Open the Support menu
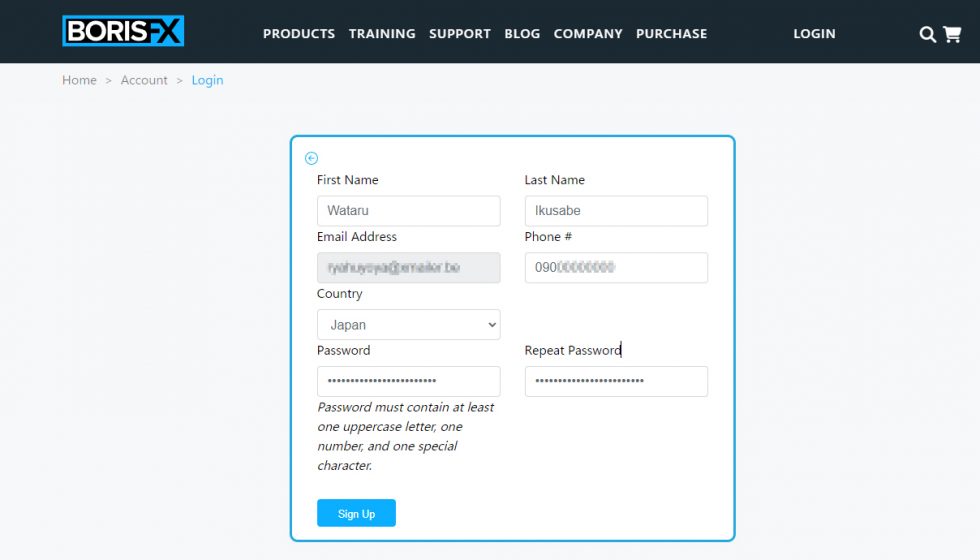 (459, 34)
